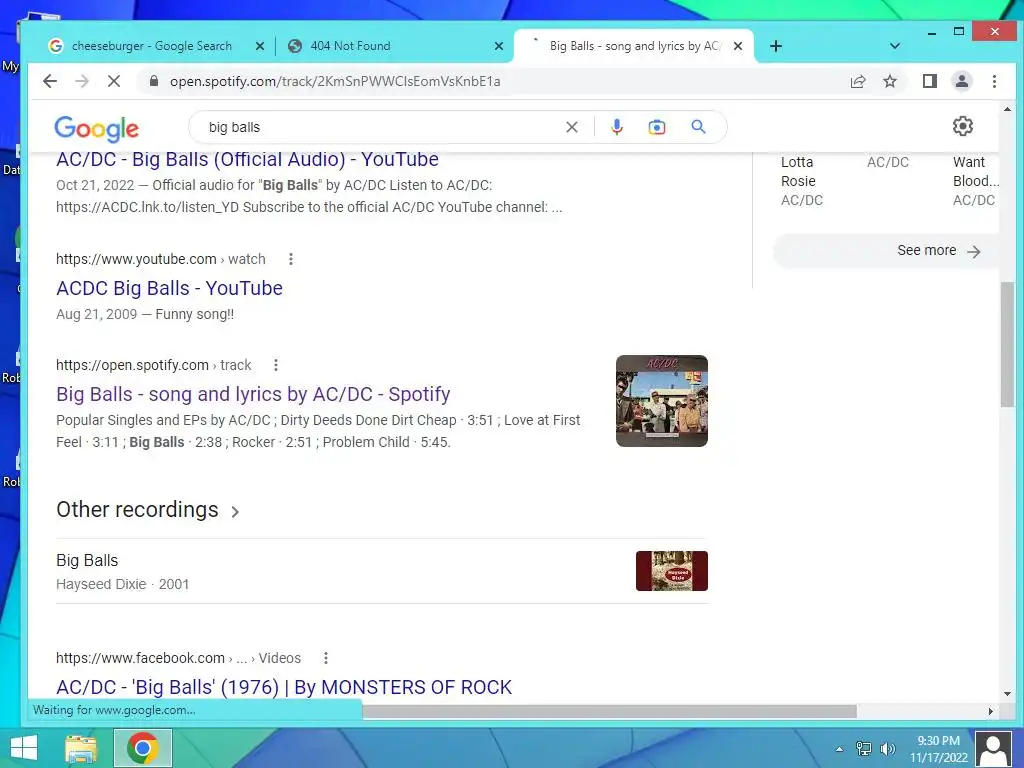Screen dimensions: 1024x768
Task: Click the vertical scrollbar thumb
Action: click(1006, 344)
